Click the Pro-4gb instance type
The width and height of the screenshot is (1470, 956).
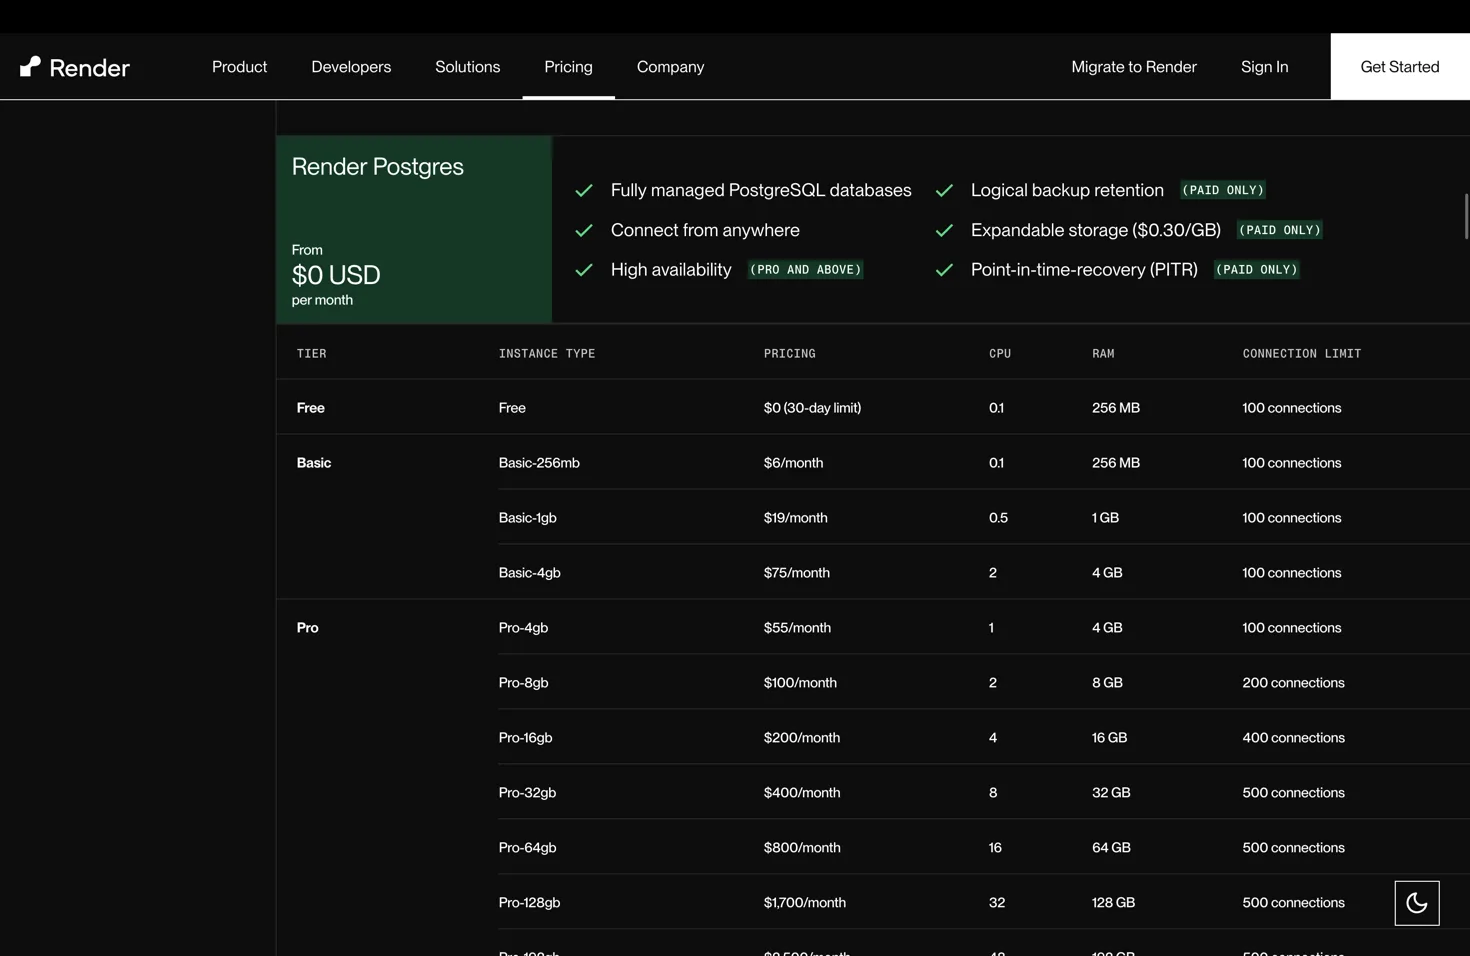point(523,628)
